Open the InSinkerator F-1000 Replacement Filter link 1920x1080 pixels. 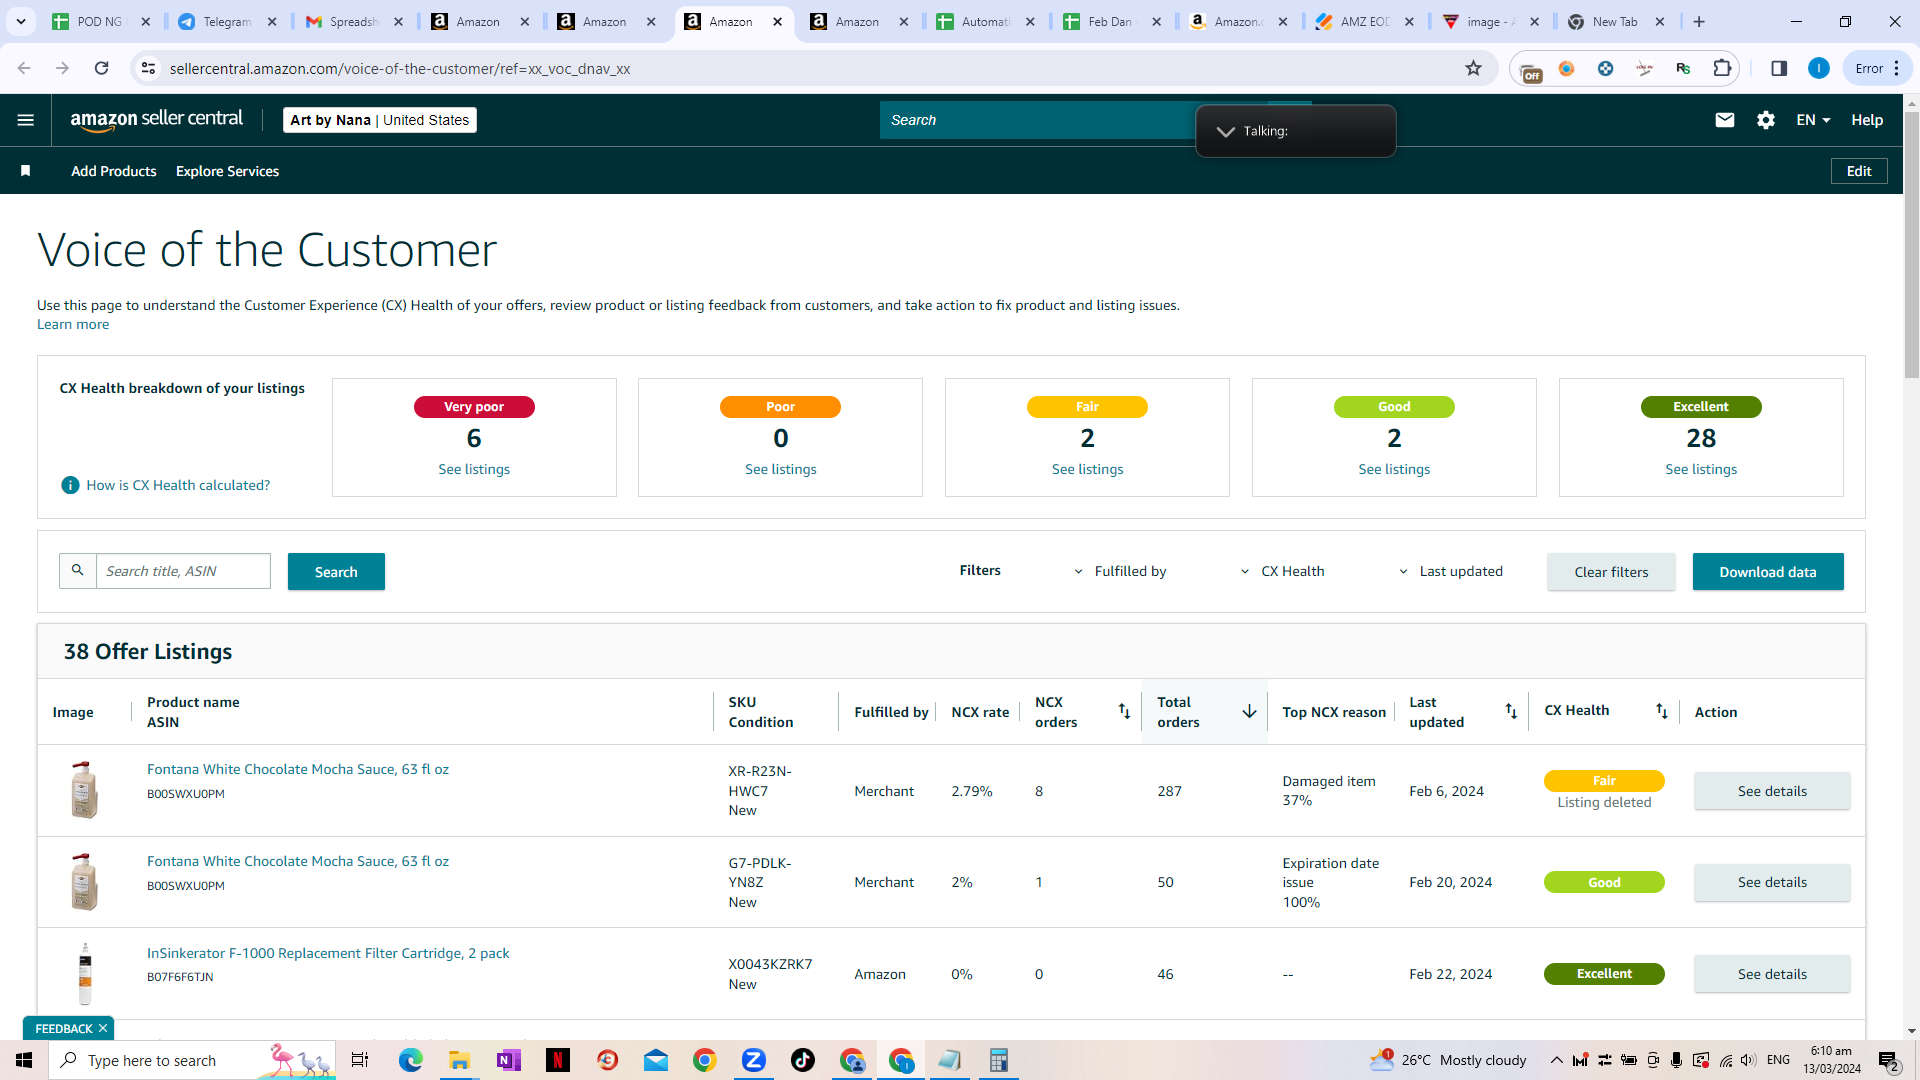pyautogui.click(x=328, y=953)
